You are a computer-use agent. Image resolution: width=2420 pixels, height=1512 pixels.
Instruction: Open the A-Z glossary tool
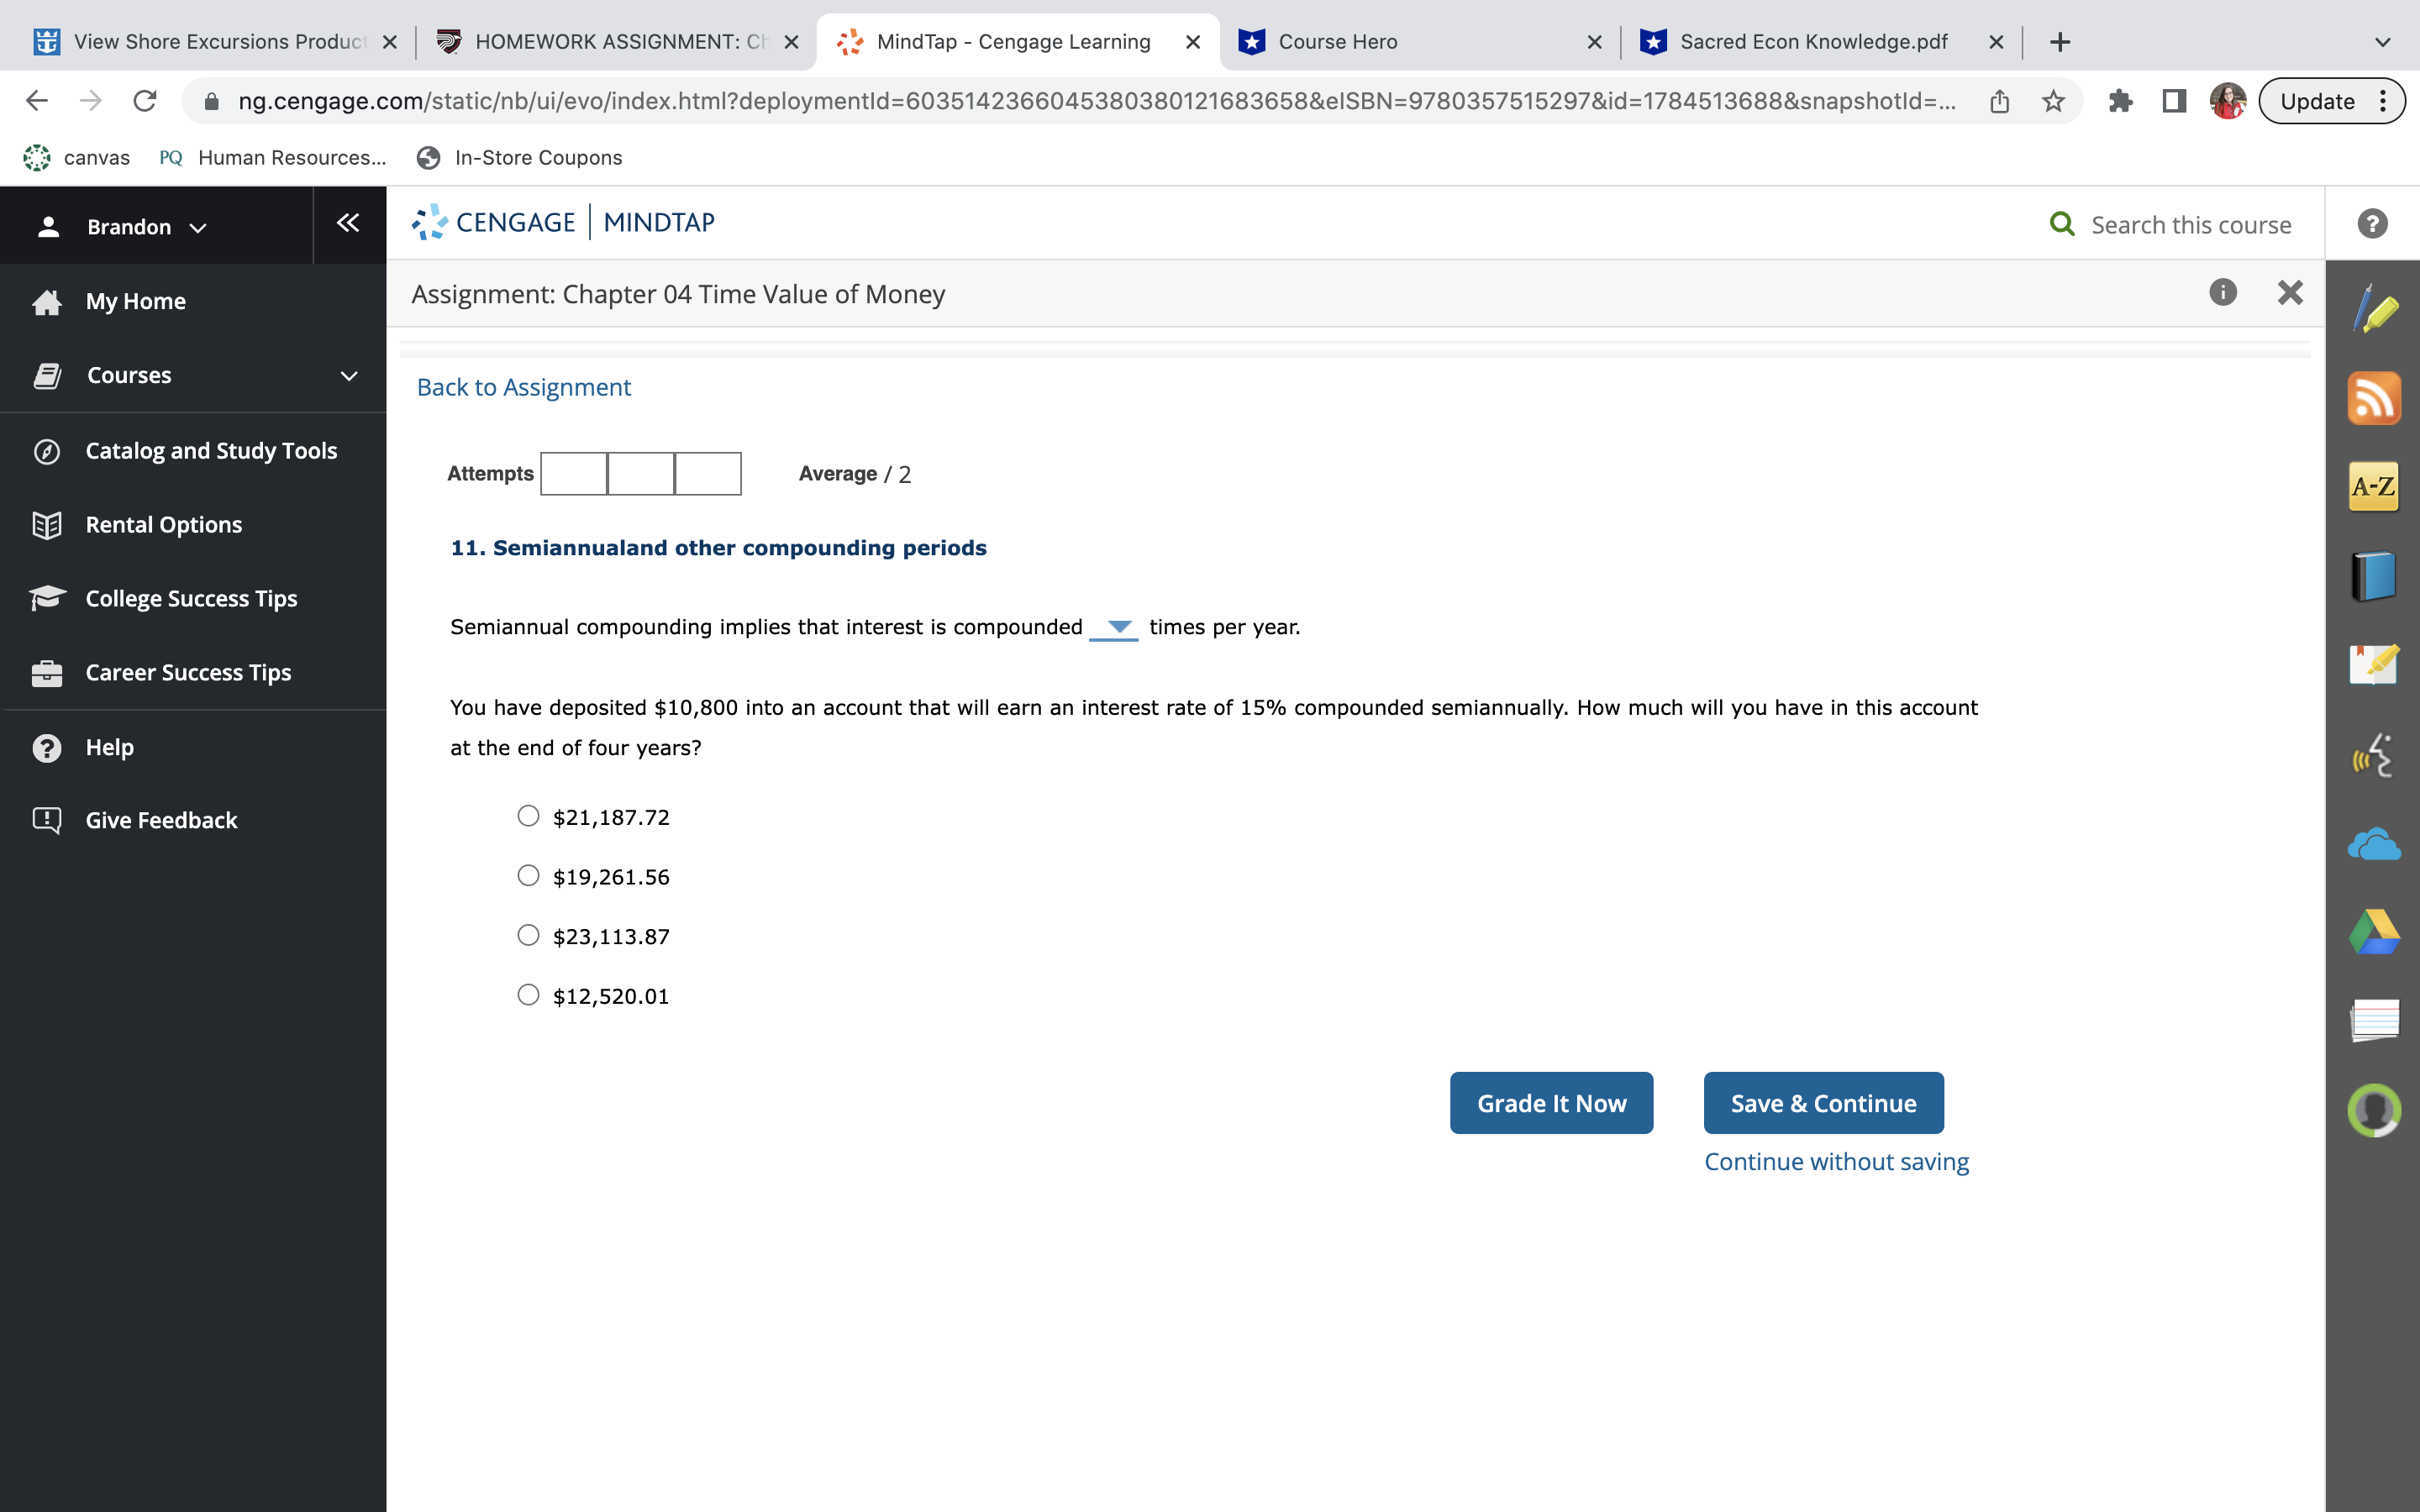tap(2373, 487)
